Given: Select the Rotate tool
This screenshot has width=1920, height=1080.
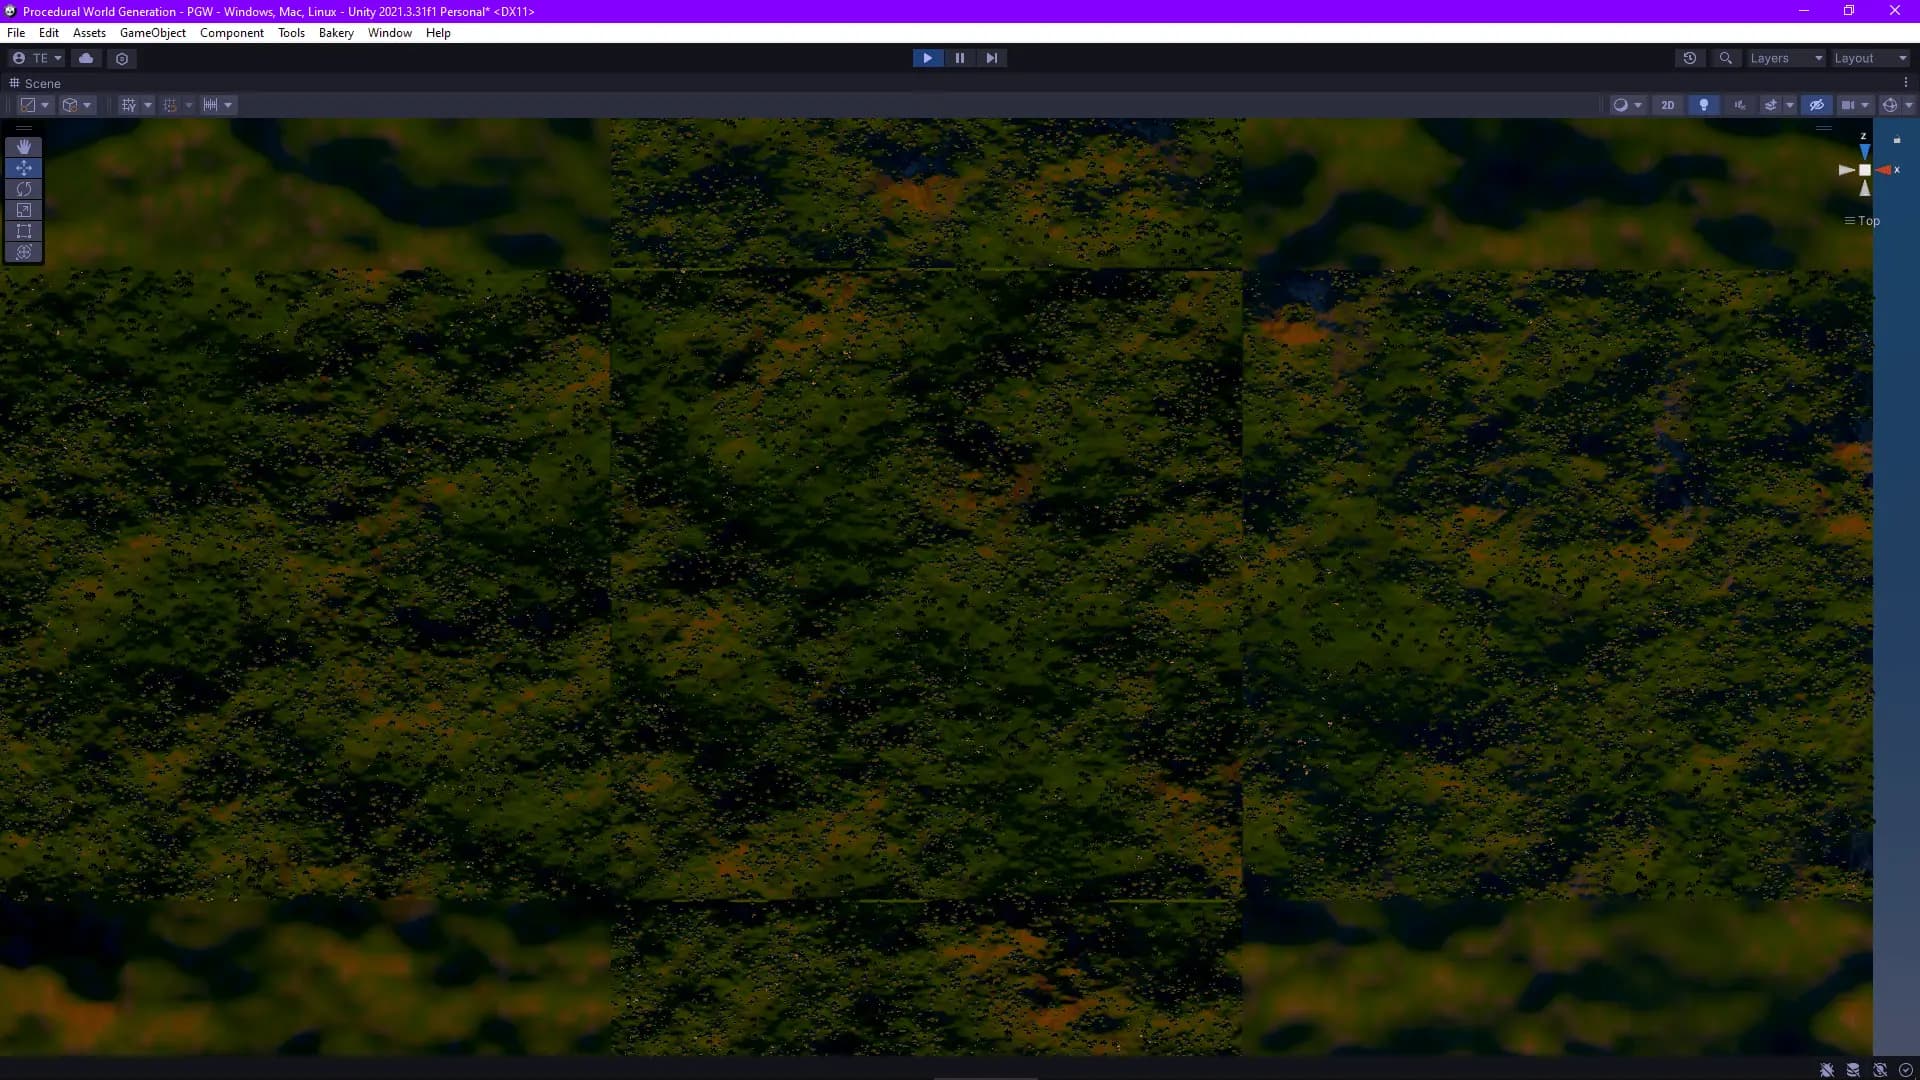Looking at the screenshot, I should point(24,189).
